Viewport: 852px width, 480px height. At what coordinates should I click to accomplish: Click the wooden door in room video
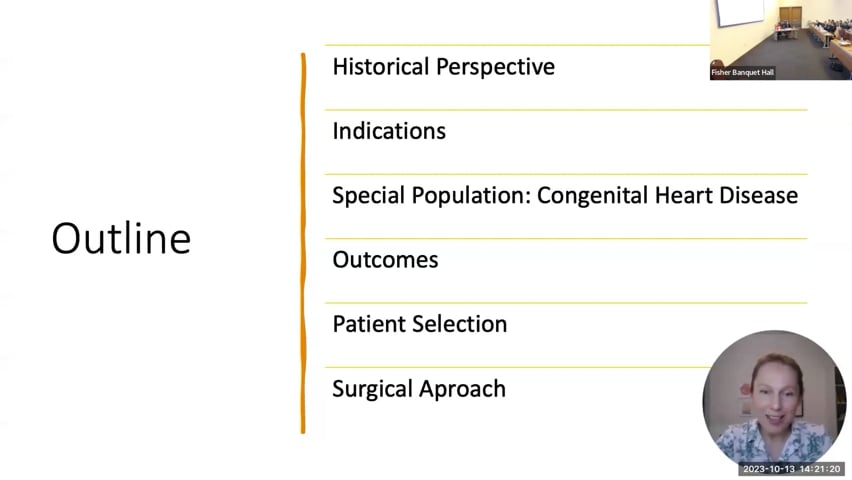pyautogui.click(x=791, y=18)
